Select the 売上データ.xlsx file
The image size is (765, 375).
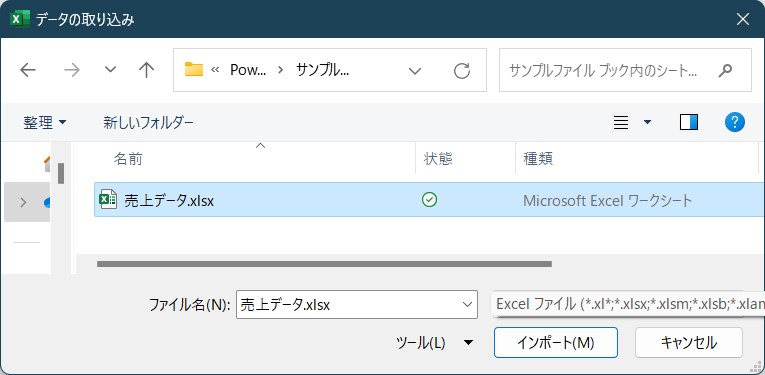click(429, 199)
